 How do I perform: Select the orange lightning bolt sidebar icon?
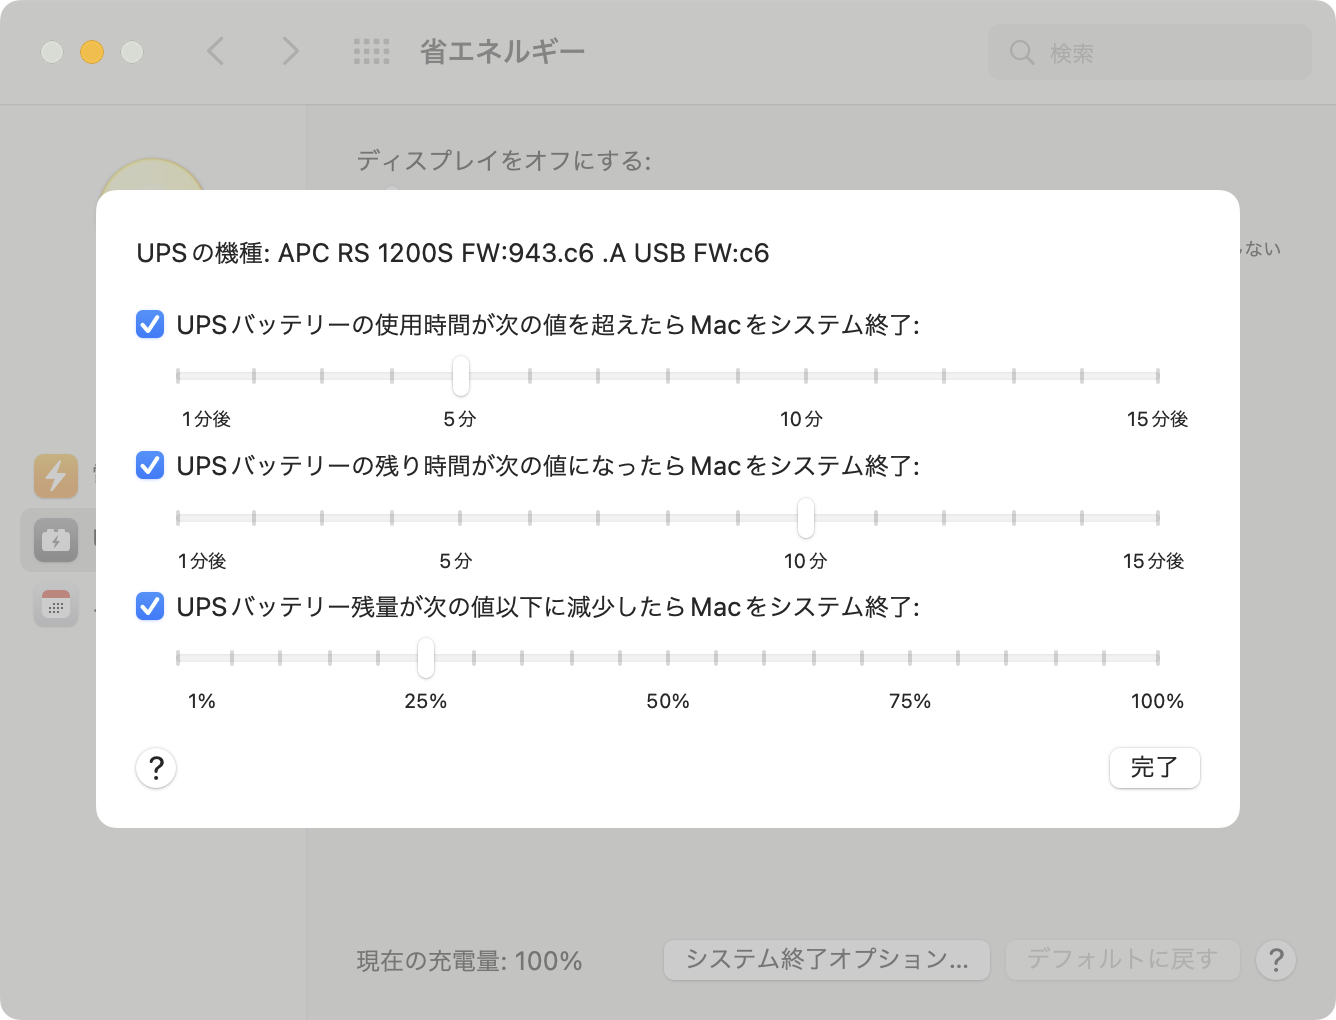pos(56,476)
